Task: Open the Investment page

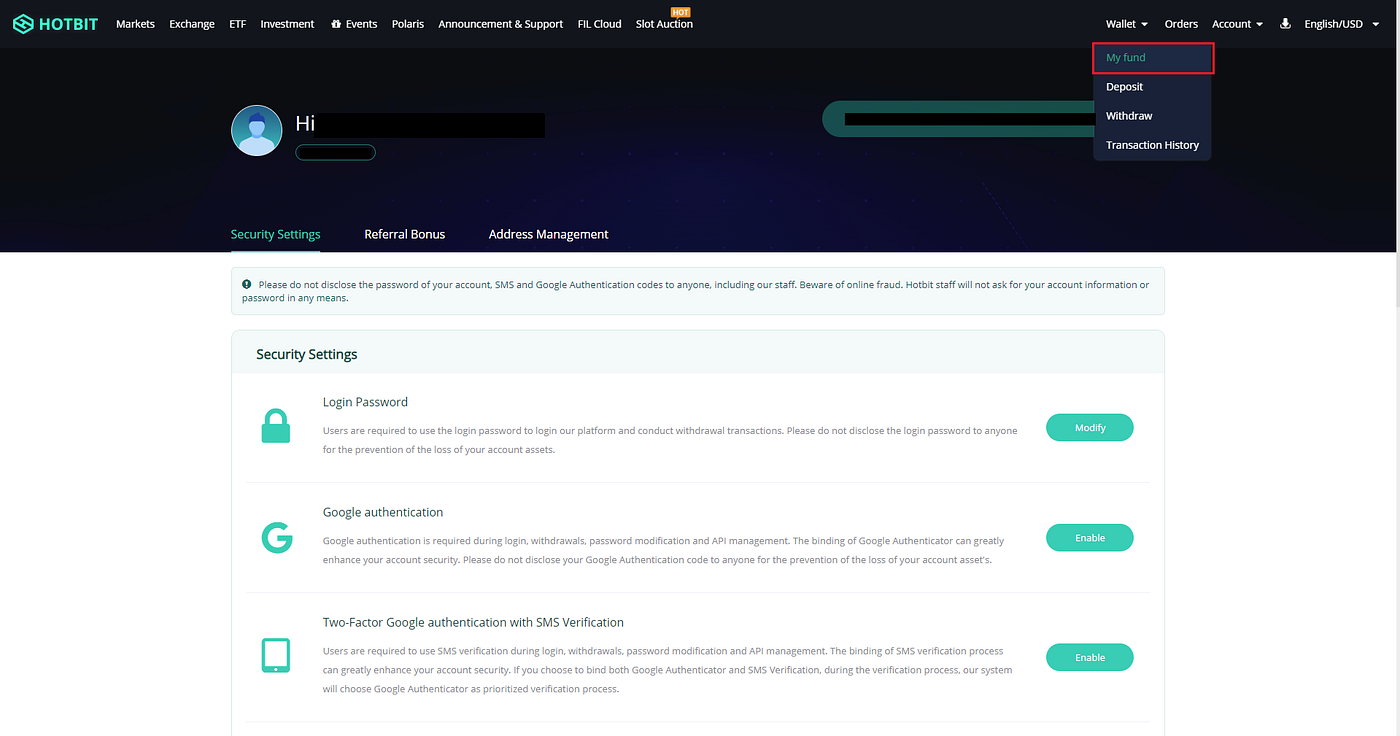Action: [x=287, y=24]
